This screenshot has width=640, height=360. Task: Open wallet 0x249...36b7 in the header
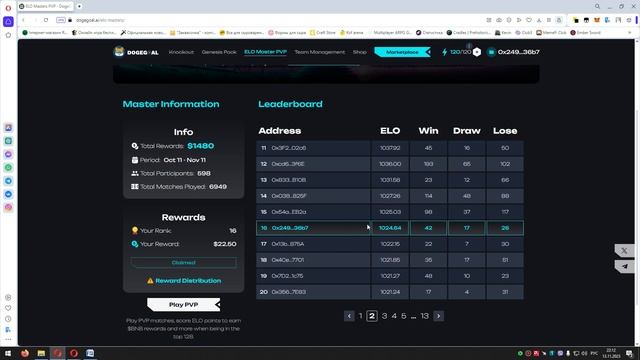click(513, 52)
